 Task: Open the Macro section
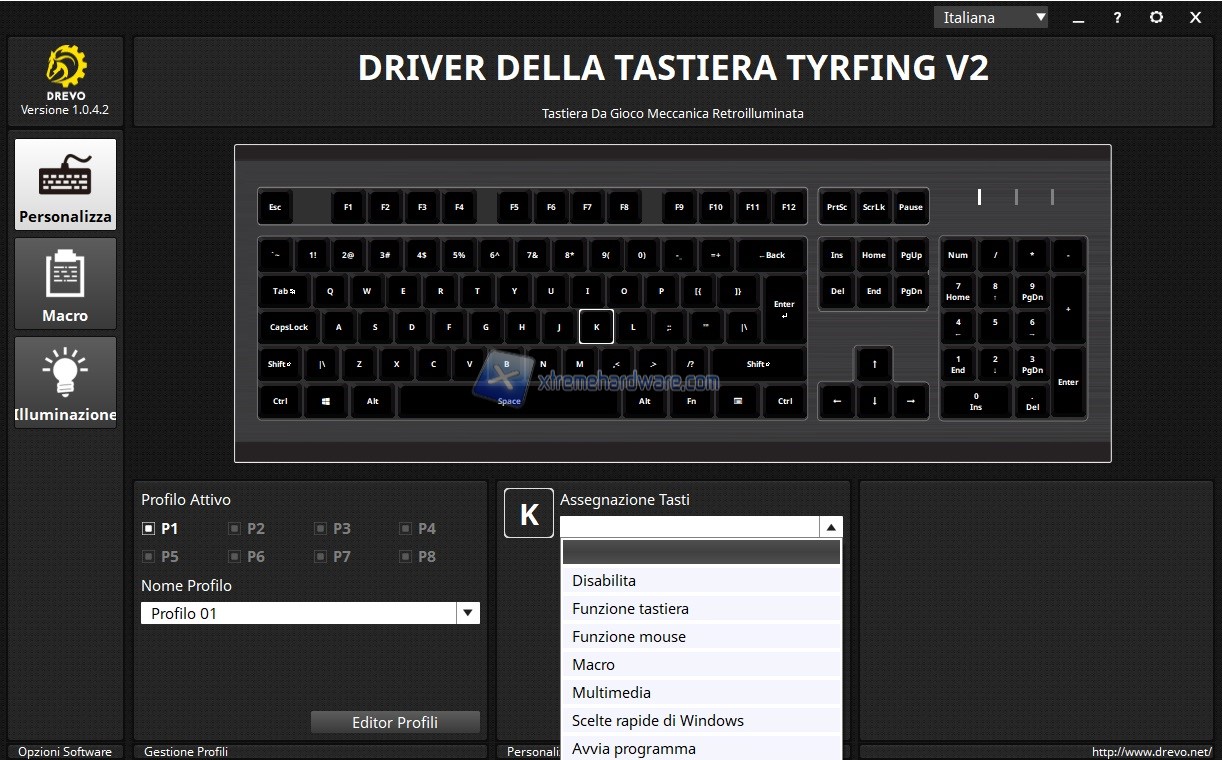click(x=65, y=283)
